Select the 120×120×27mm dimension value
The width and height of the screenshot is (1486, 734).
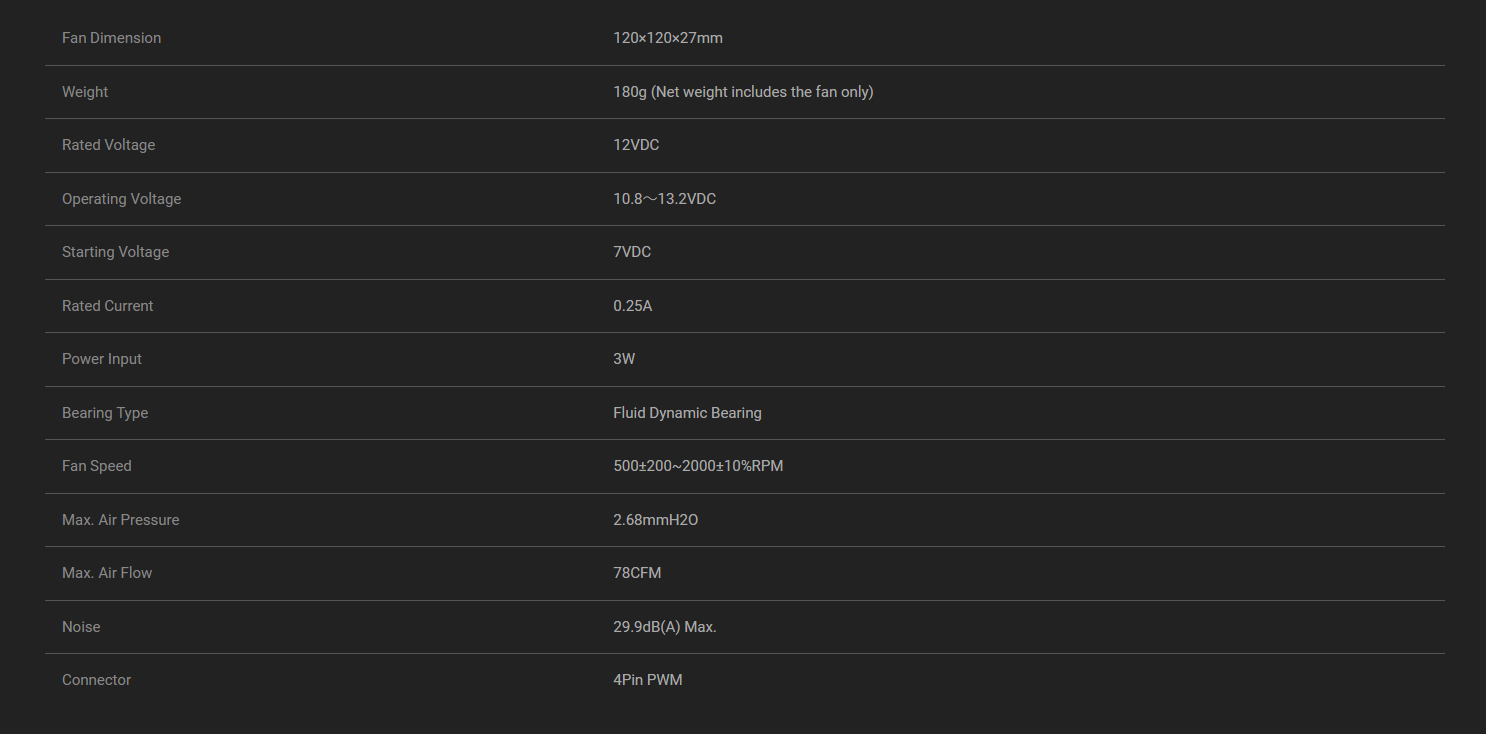(667, 38)
